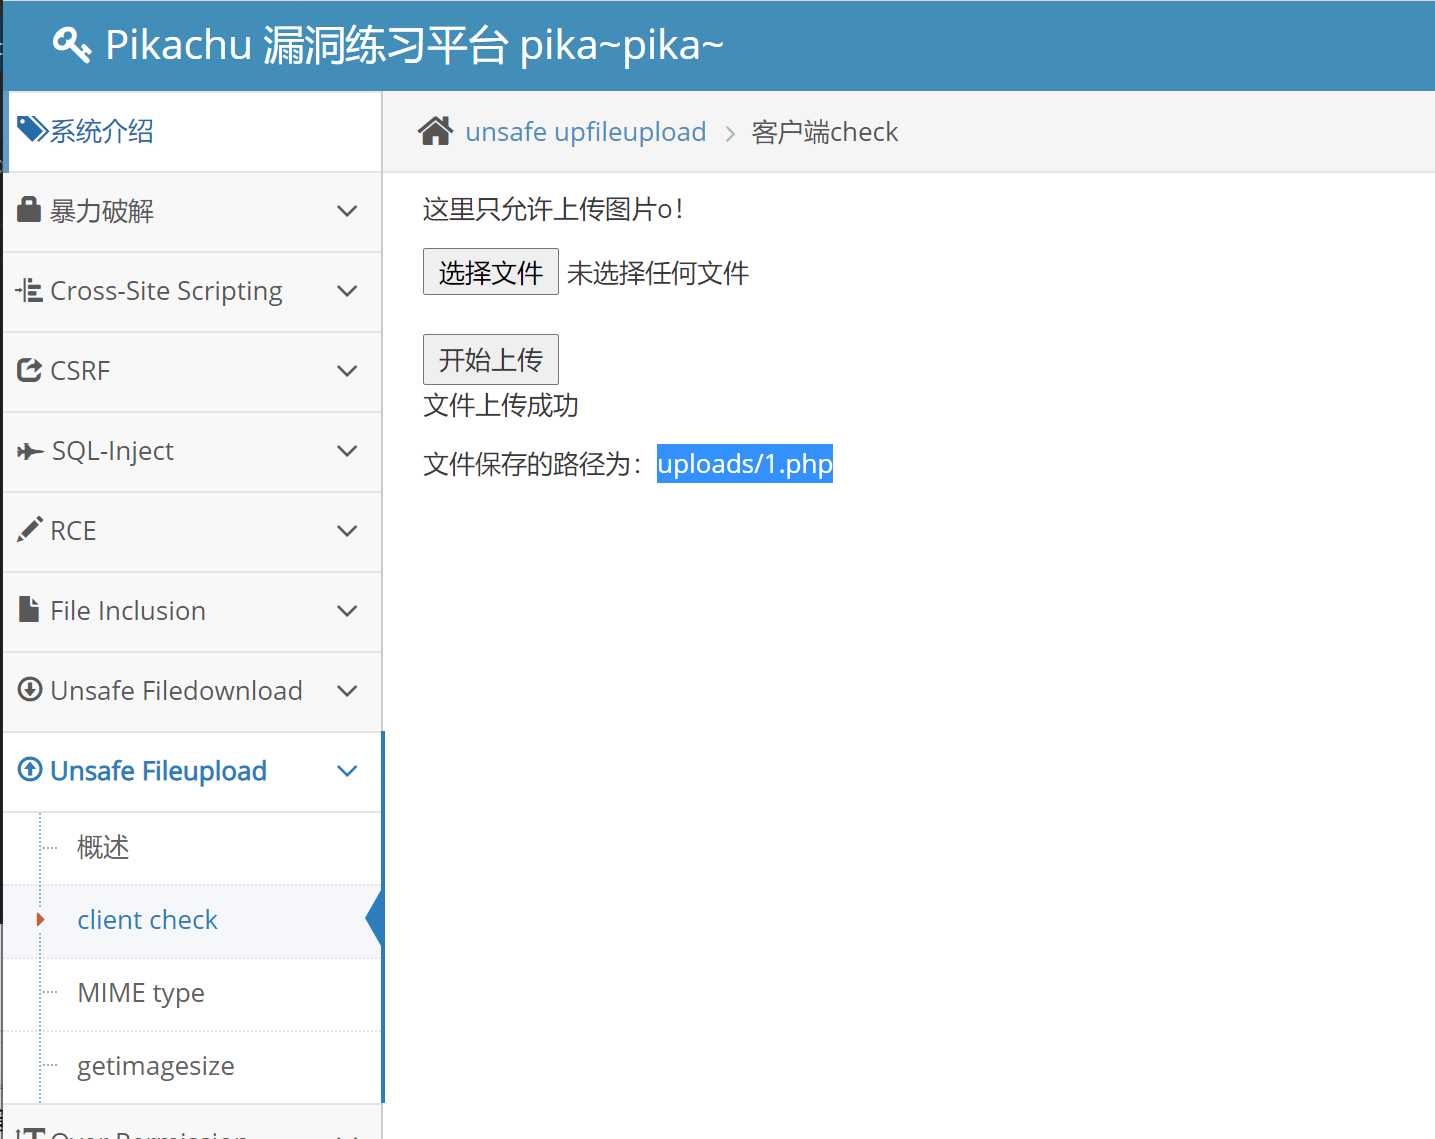Click the unsafe upfileupload breadcrumb link

(x=585, y=132)
